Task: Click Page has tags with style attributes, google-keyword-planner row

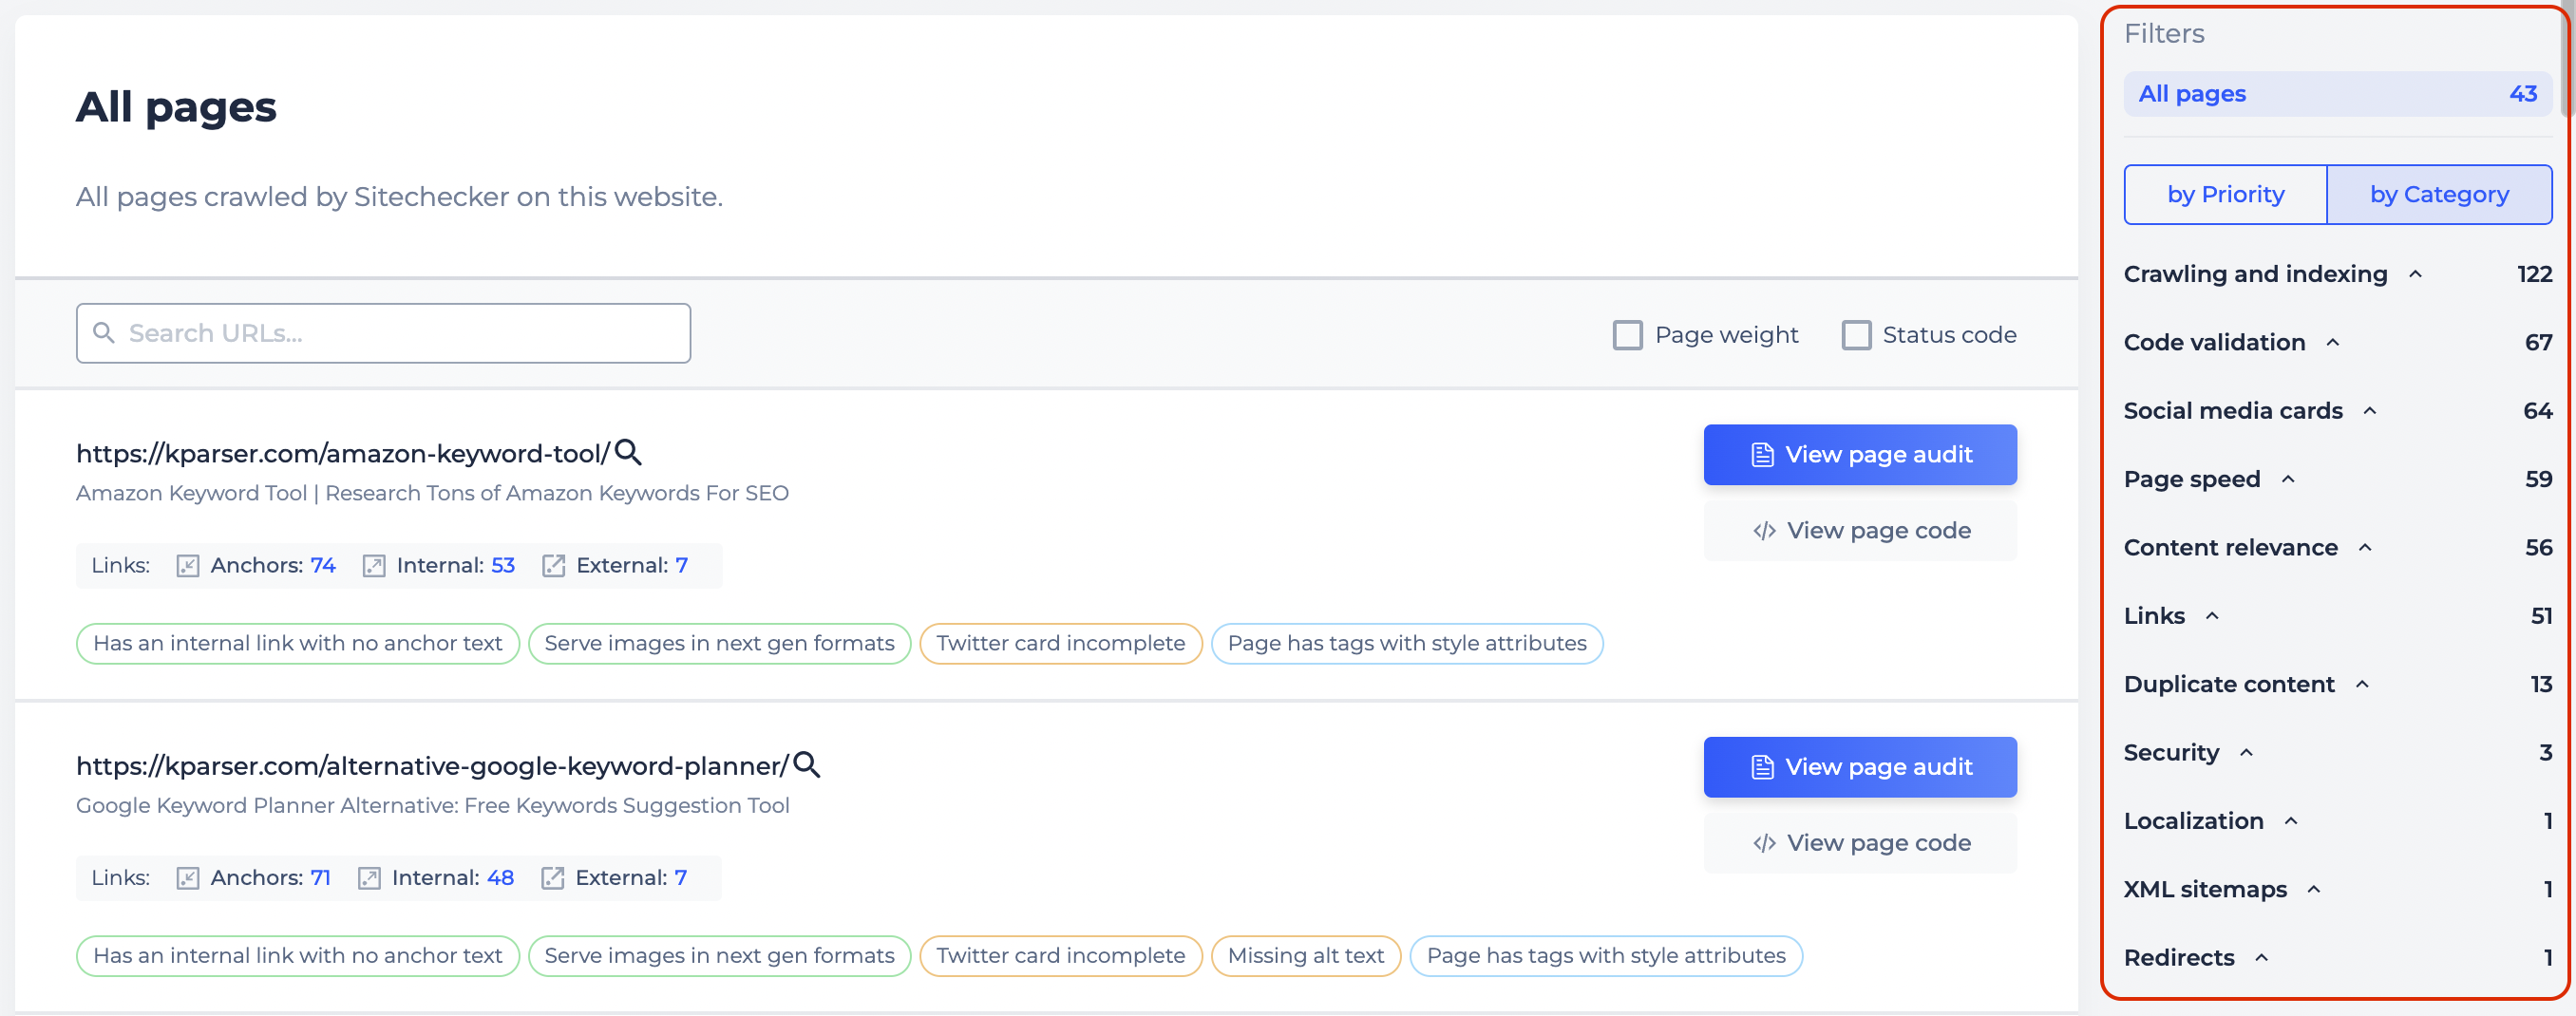Action: pos(1605,956)
